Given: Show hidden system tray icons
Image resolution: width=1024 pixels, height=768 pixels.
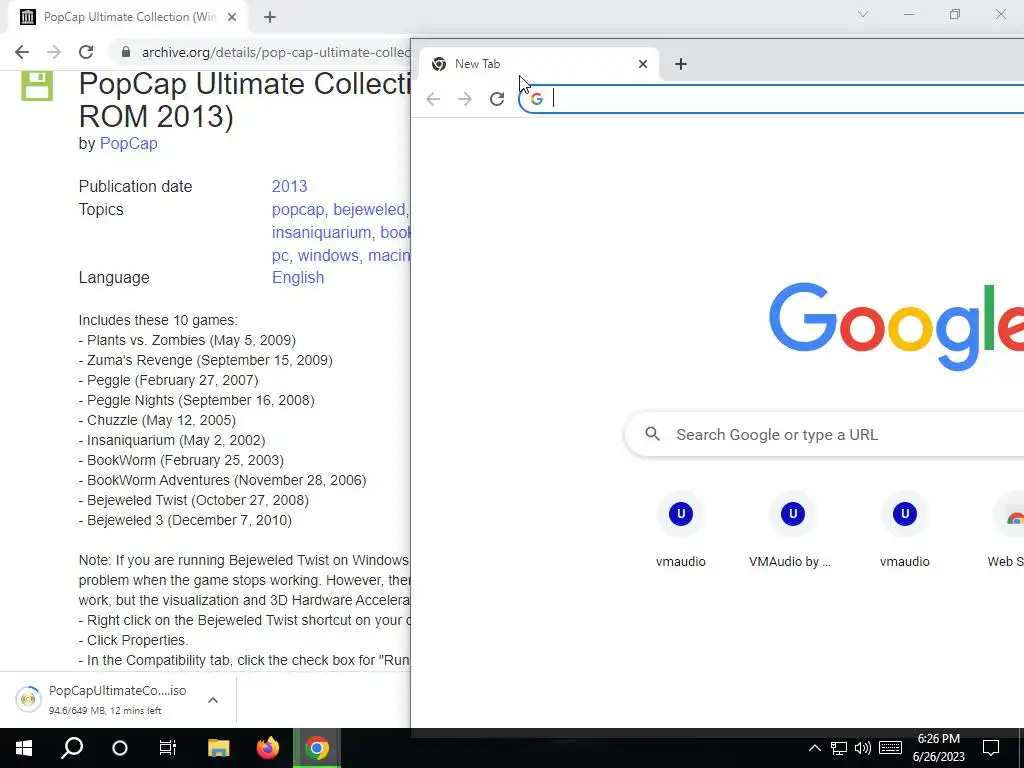Looking at the screenshot, I should pyautogui.click(x=814, y=748).
